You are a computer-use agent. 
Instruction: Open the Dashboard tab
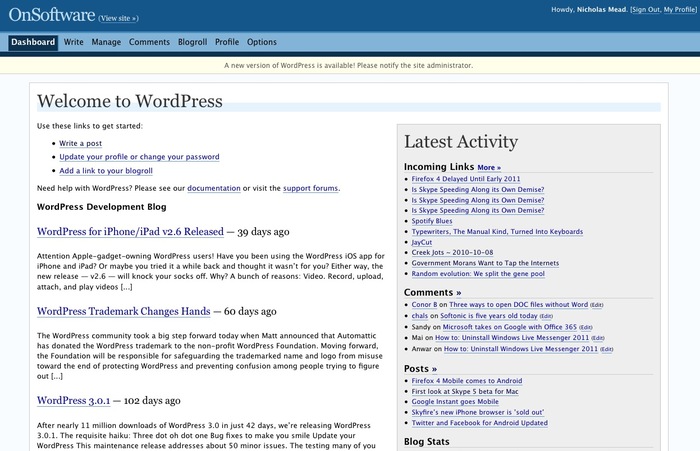click(33, 42)
